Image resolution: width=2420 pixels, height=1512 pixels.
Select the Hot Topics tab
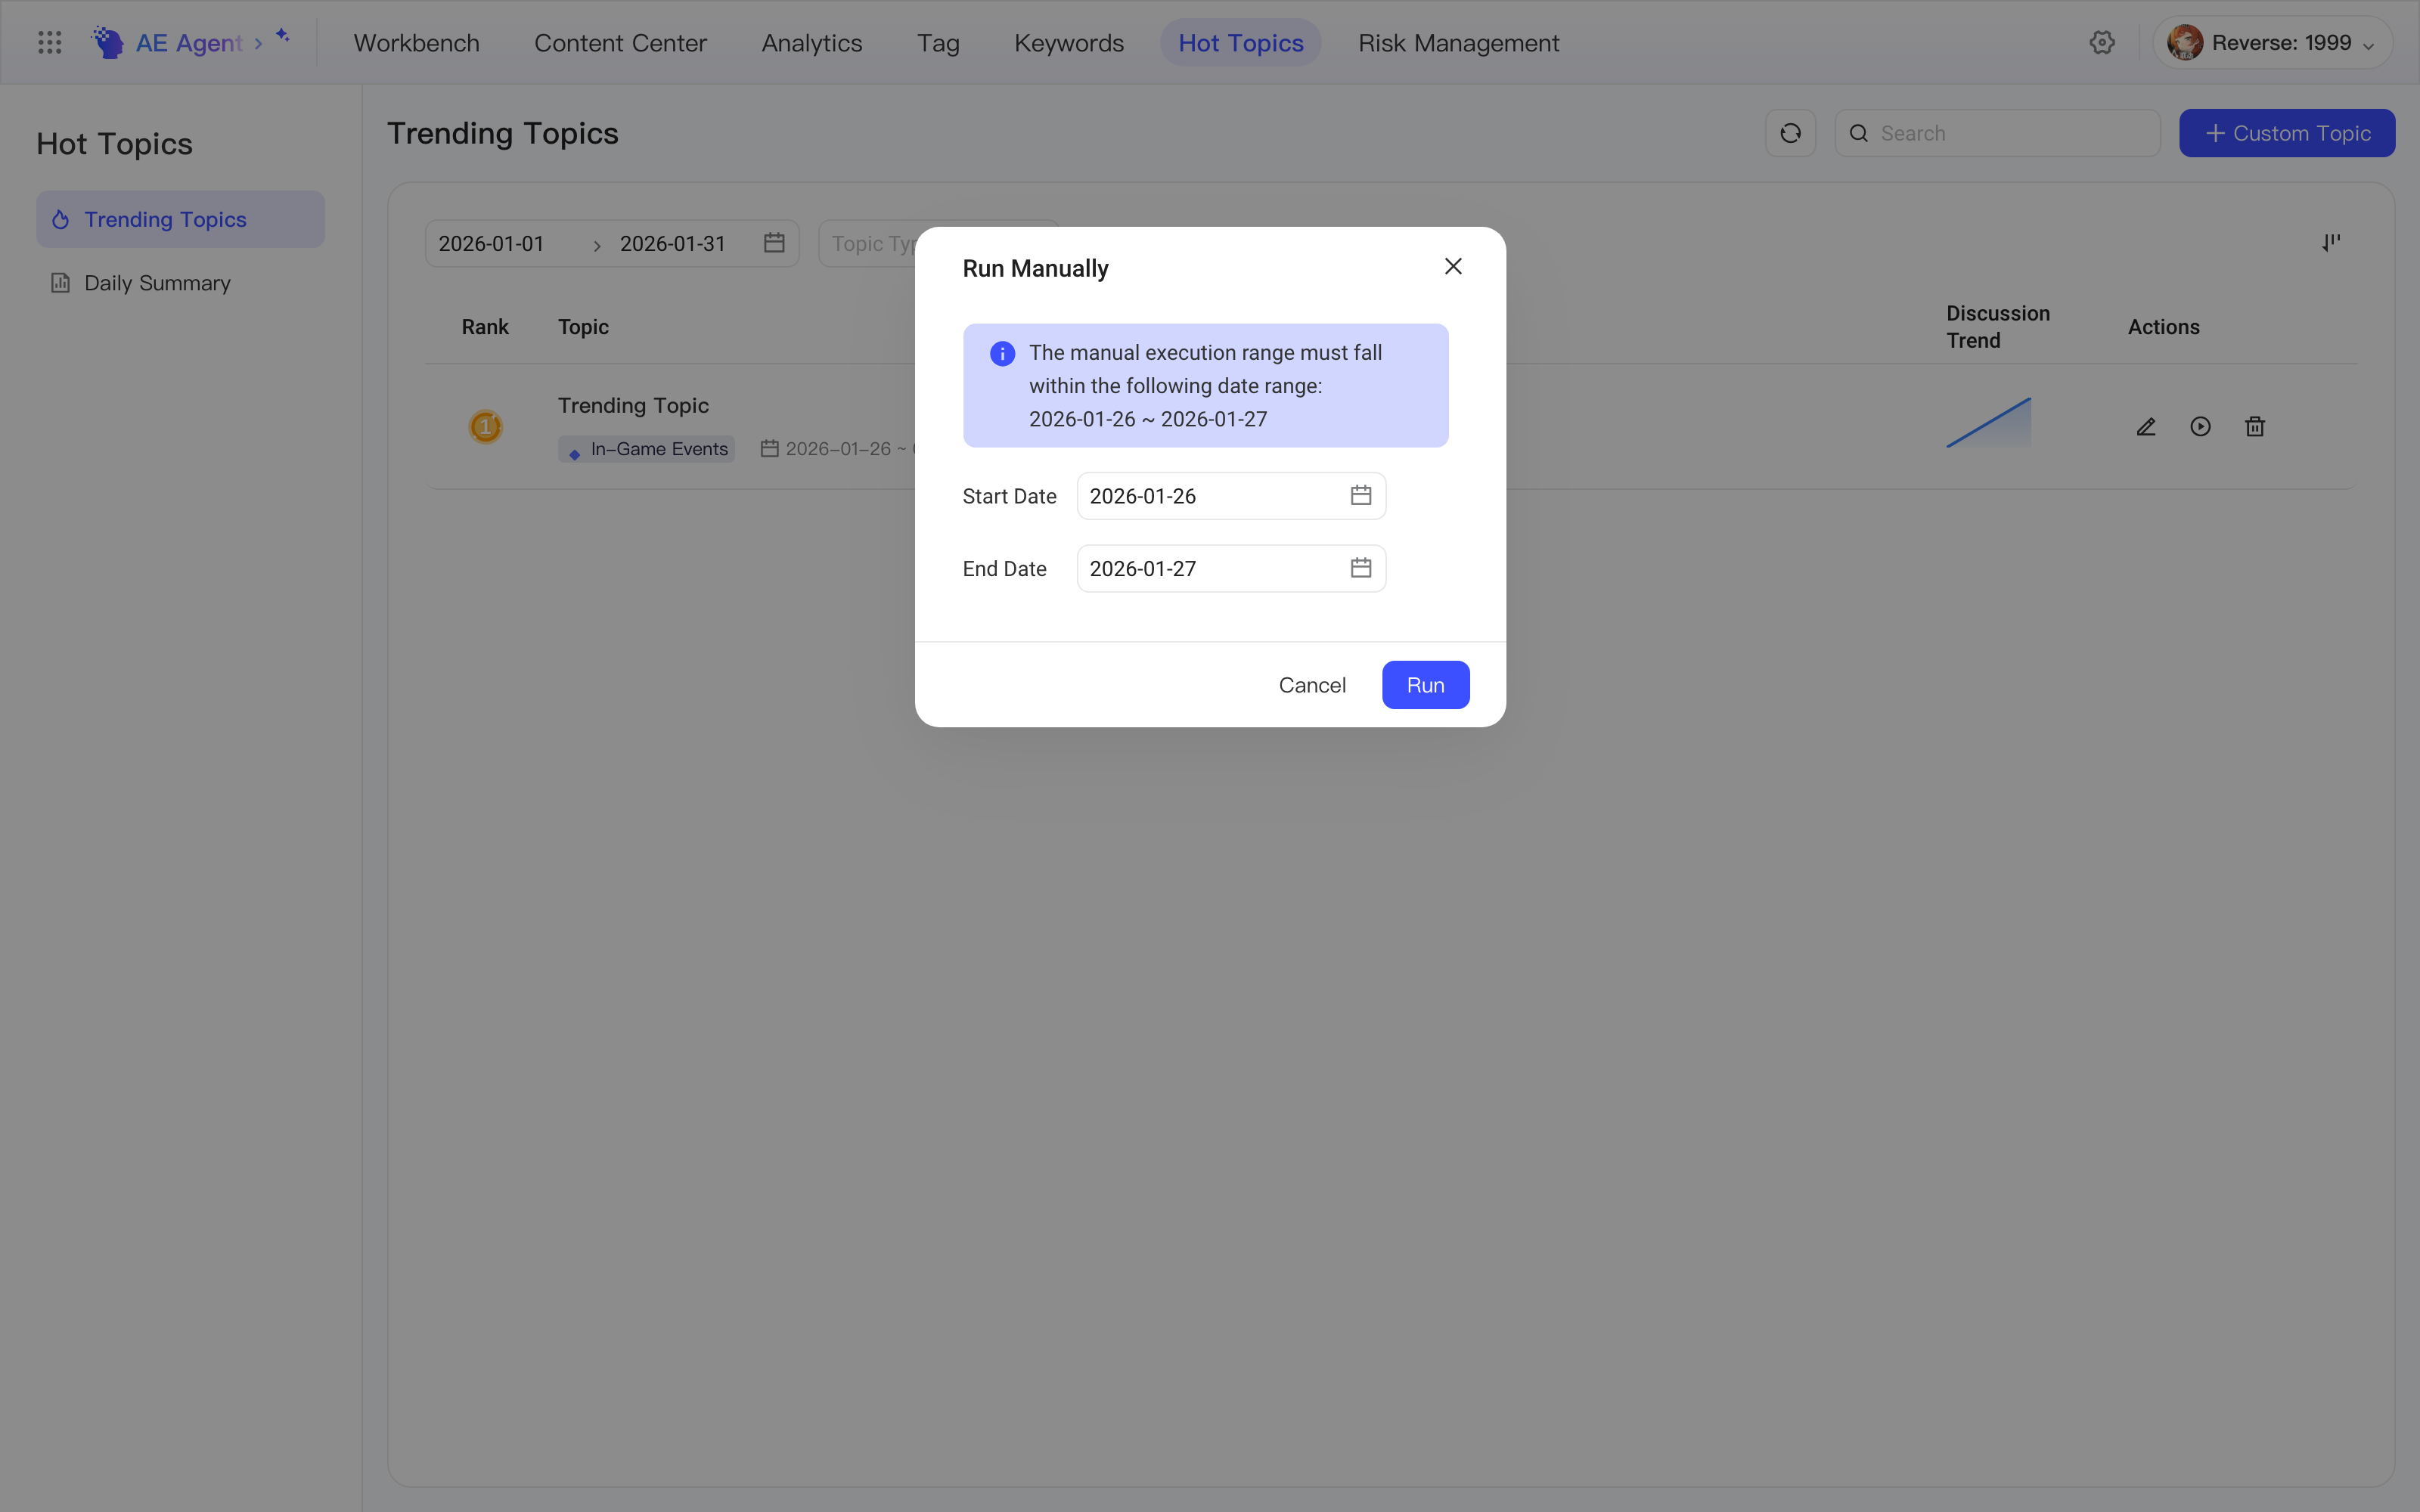[1241, 43]
